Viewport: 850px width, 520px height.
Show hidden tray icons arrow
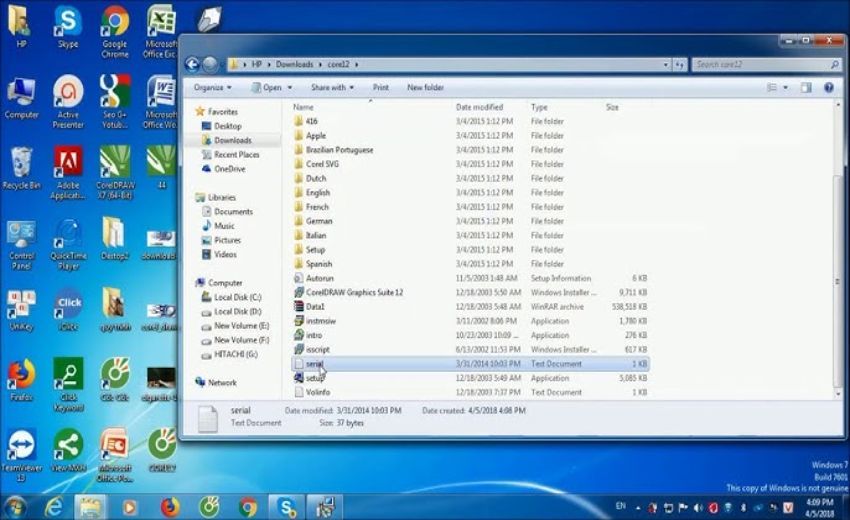click(639, 508)
